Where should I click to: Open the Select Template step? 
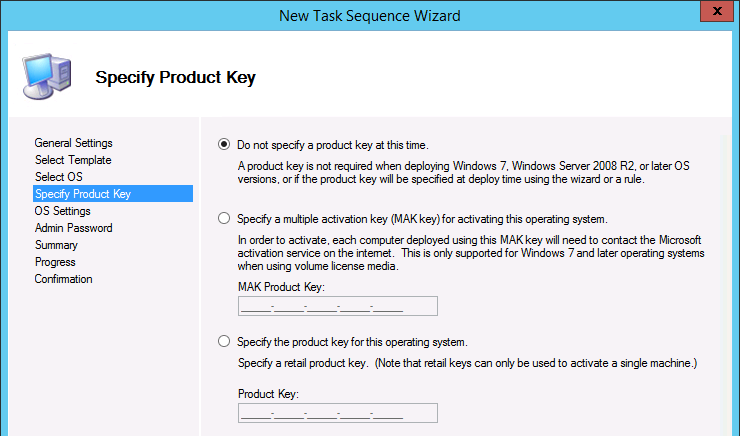72,160
